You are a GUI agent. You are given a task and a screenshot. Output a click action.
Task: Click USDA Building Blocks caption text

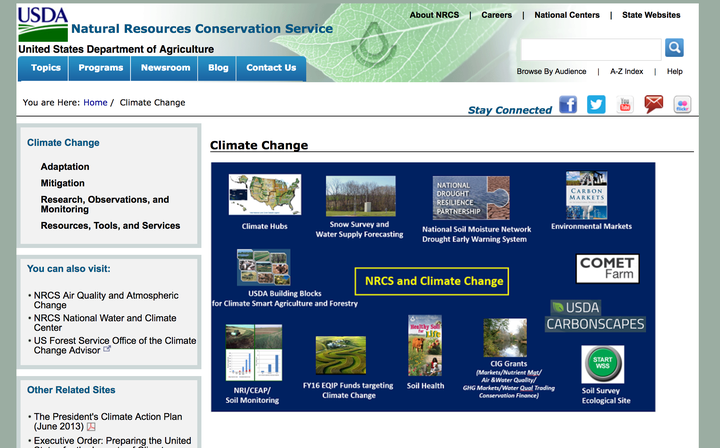click(285, 298)
